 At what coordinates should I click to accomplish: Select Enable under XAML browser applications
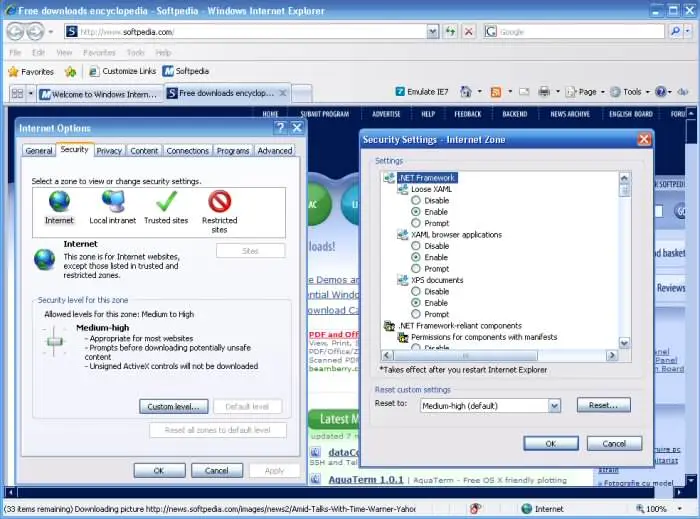coord(416,257)
